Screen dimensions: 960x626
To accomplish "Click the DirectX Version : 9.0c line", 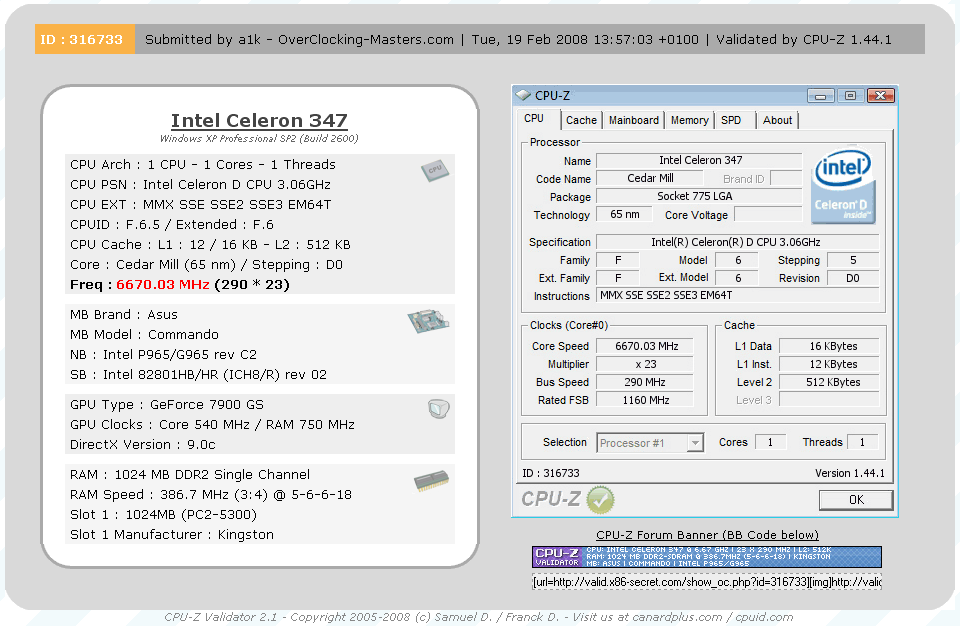I will click(x=143, y=445).
